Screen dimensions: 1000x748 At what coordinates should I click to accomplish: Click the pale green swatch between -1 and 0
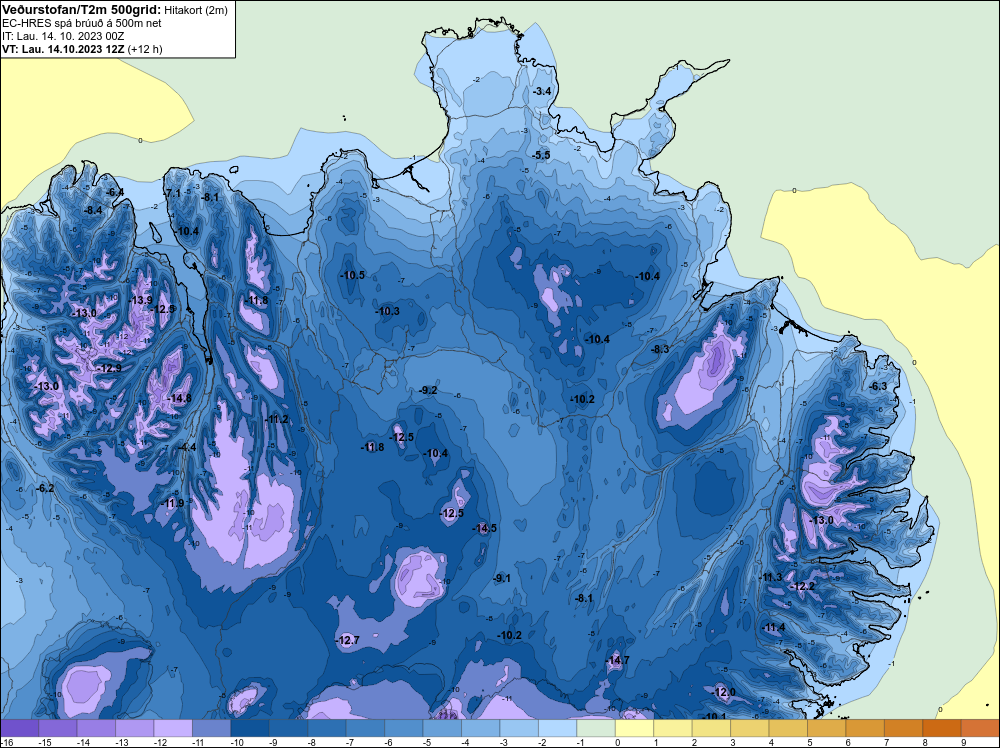click(596, 728)
